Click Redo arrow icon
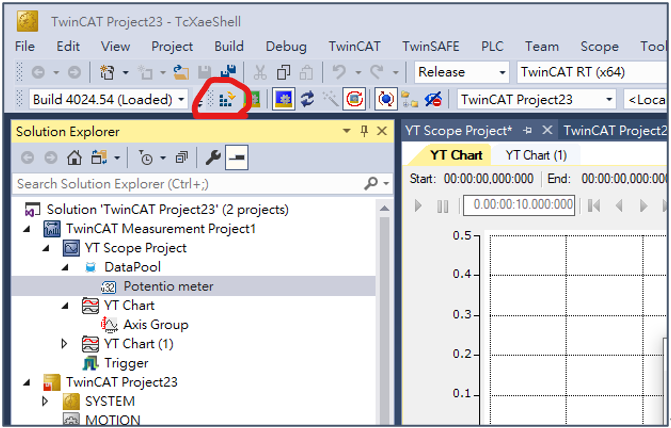This screenshot has height=428, width=671. tap(377, 72)
